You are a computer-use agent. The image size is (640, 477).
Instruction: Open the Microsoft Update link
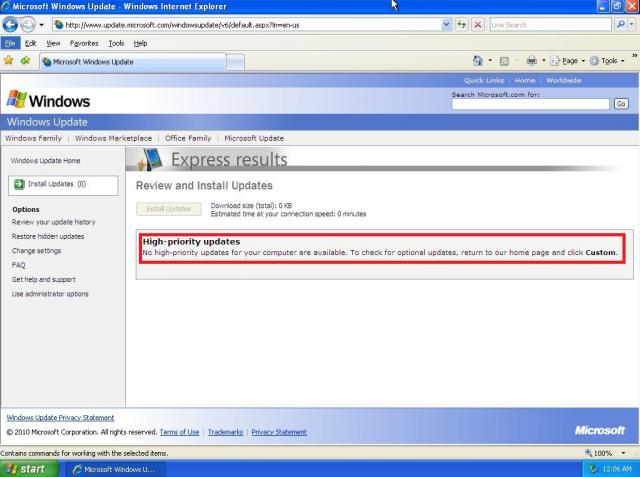pyautogui.click(x=254, y=138)
